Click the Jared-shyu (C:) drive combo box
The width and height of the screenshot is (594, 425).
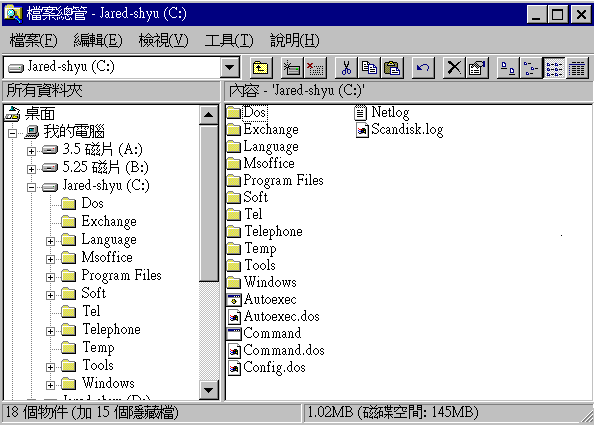click(x=121, y=68)
